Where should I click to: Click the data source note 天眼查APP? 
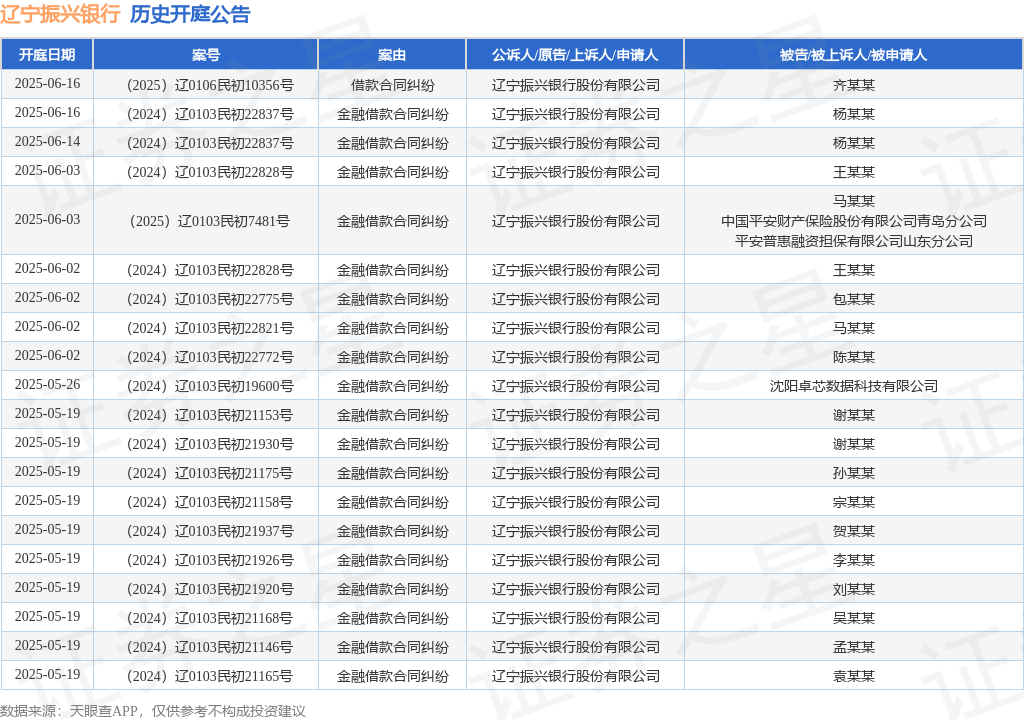[x=103, y=711]
